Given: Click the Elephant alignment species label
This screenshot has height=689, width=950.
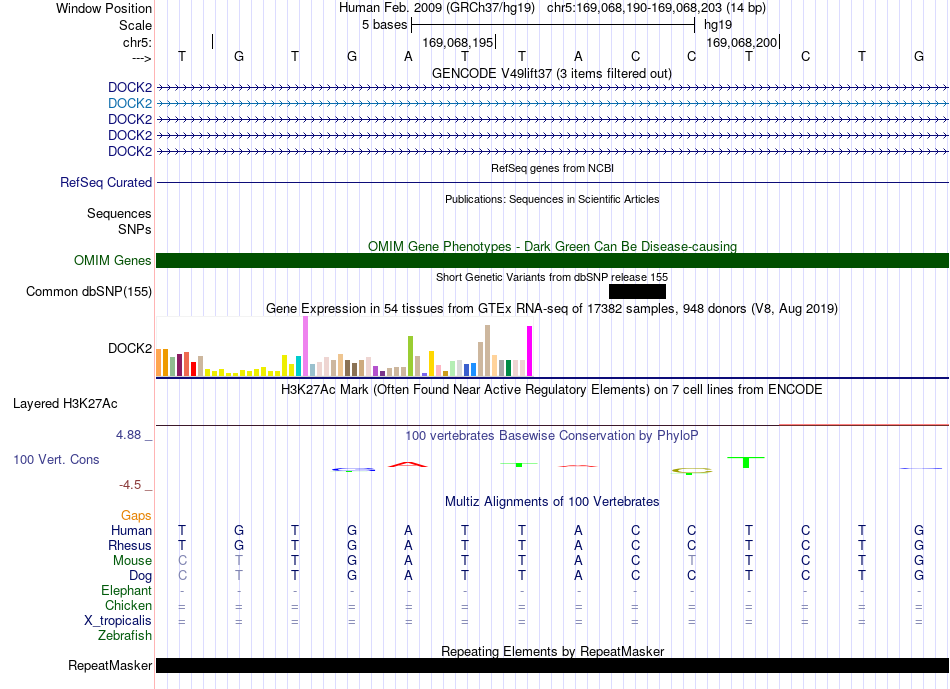Looking at the screenshot, I should [x=127, y=590].
